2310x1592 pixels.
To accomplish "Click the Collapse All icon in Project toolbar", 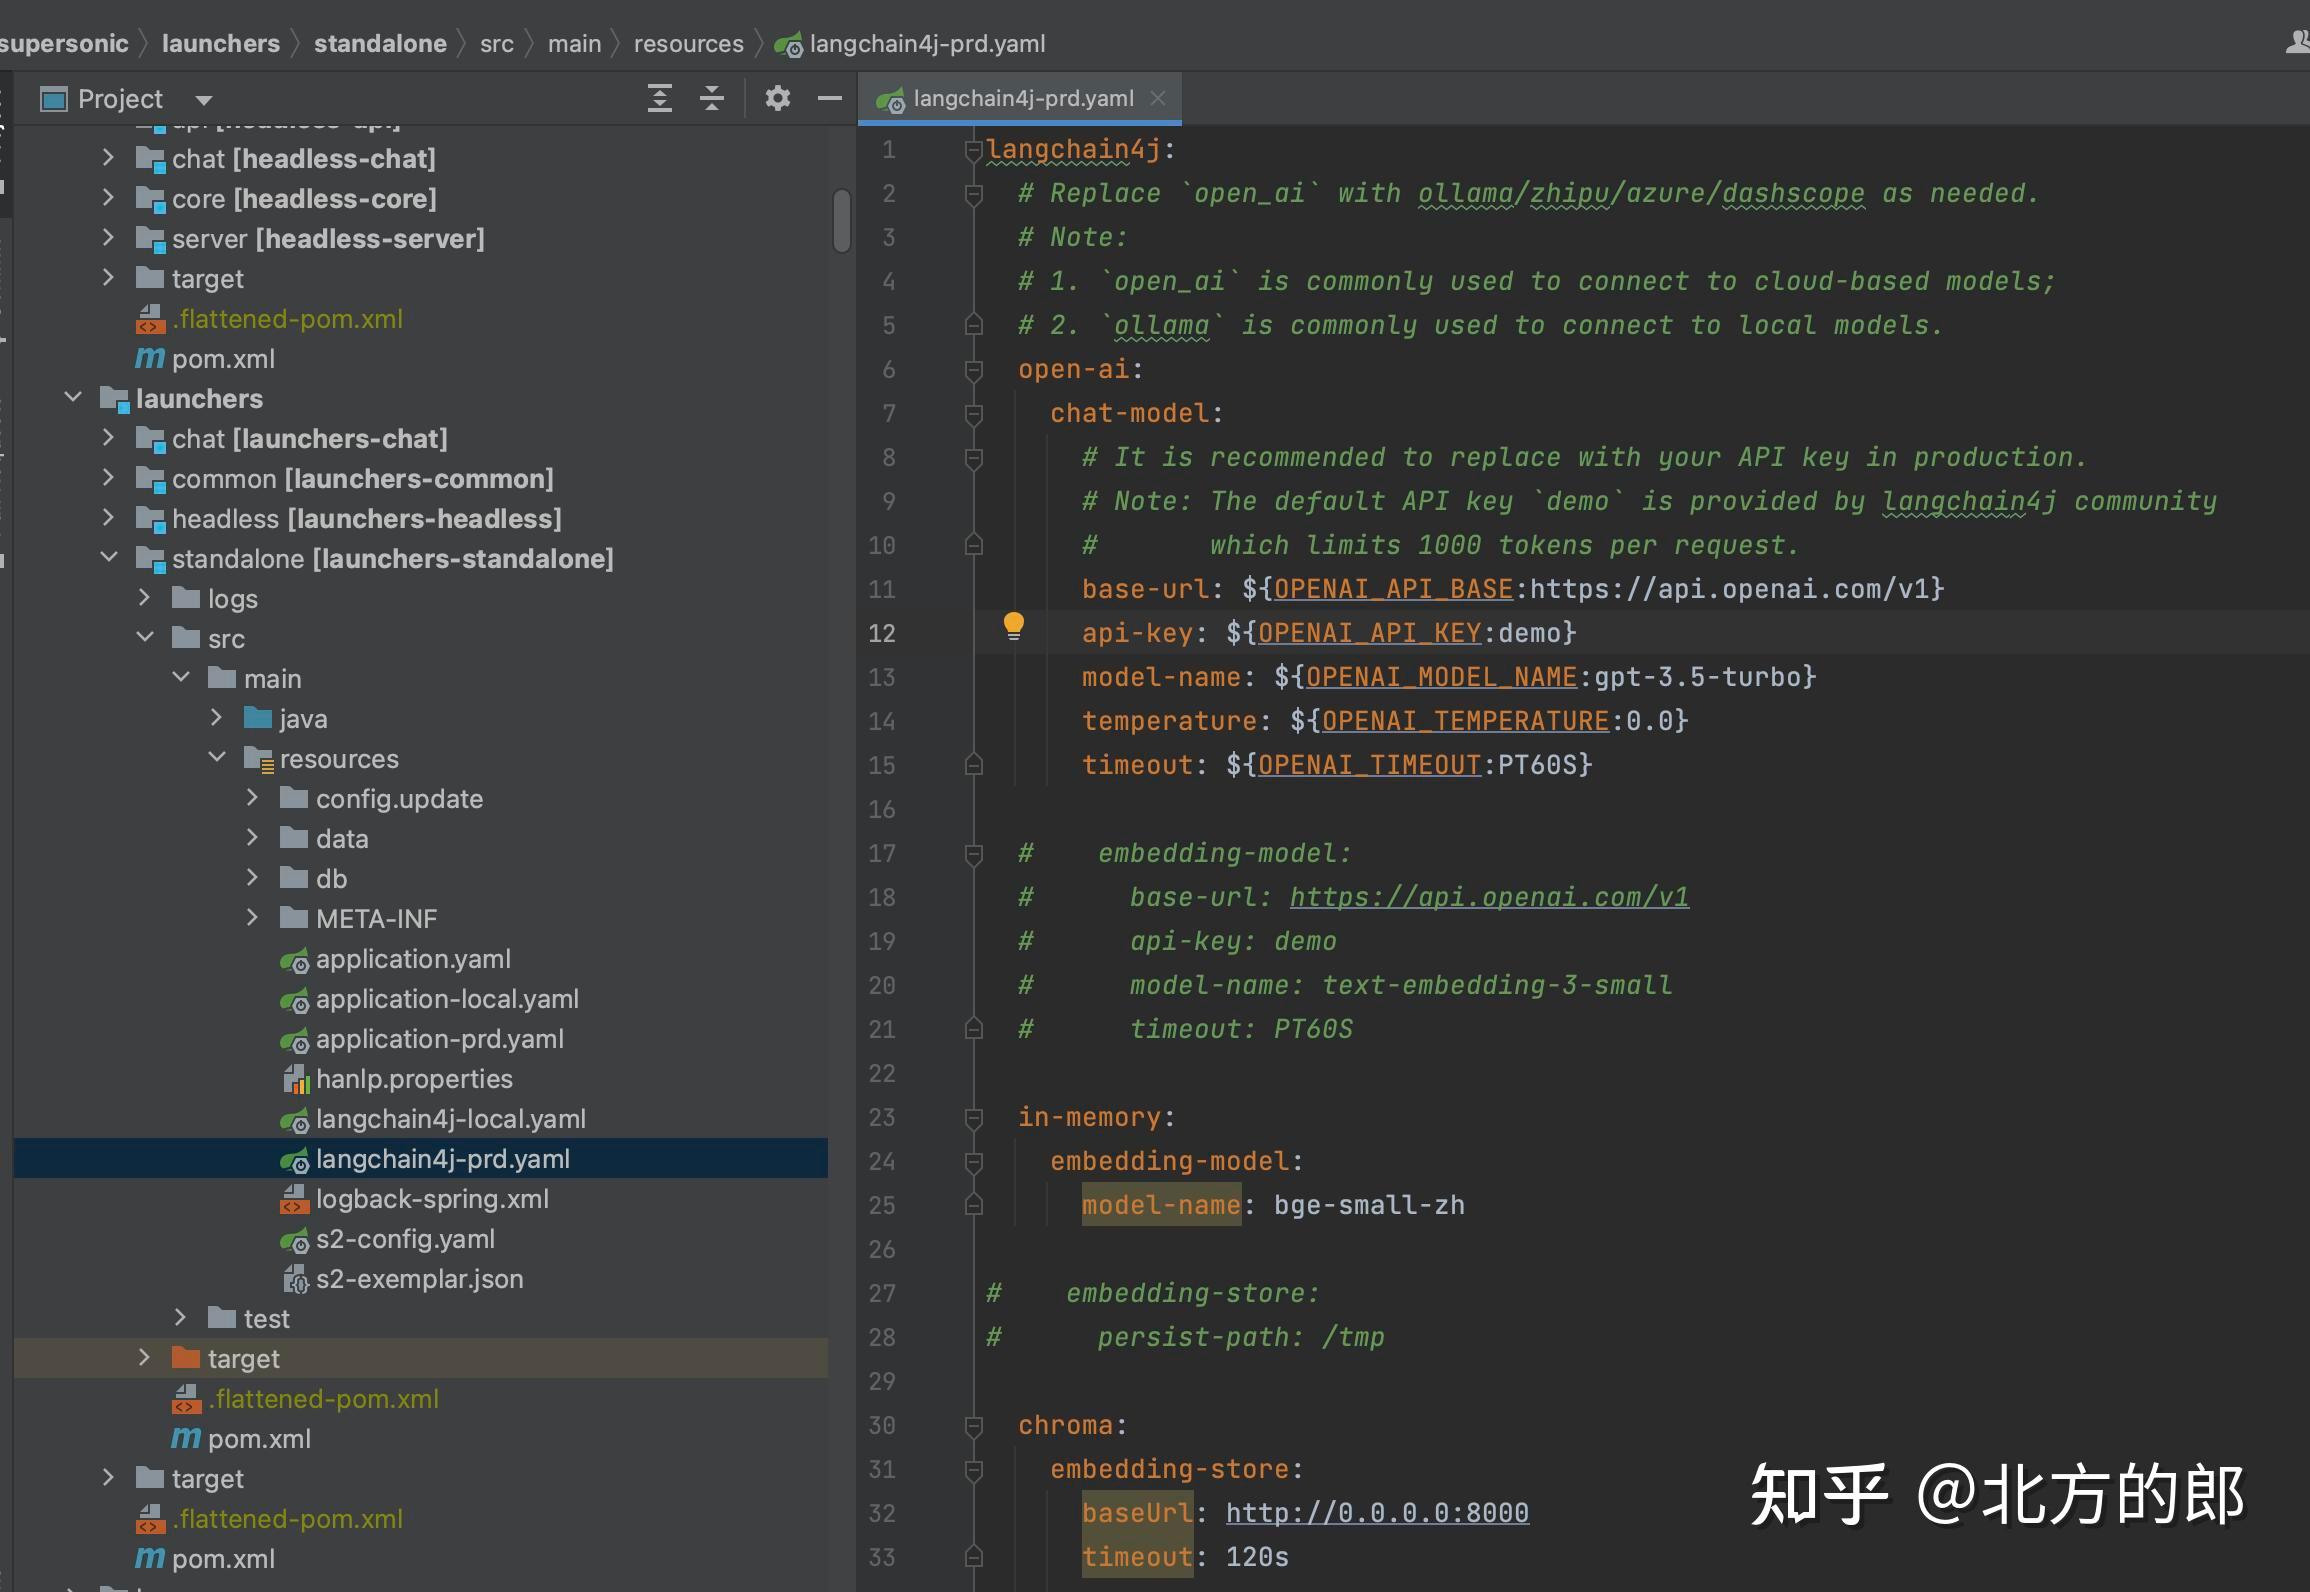I will point(712,98).
